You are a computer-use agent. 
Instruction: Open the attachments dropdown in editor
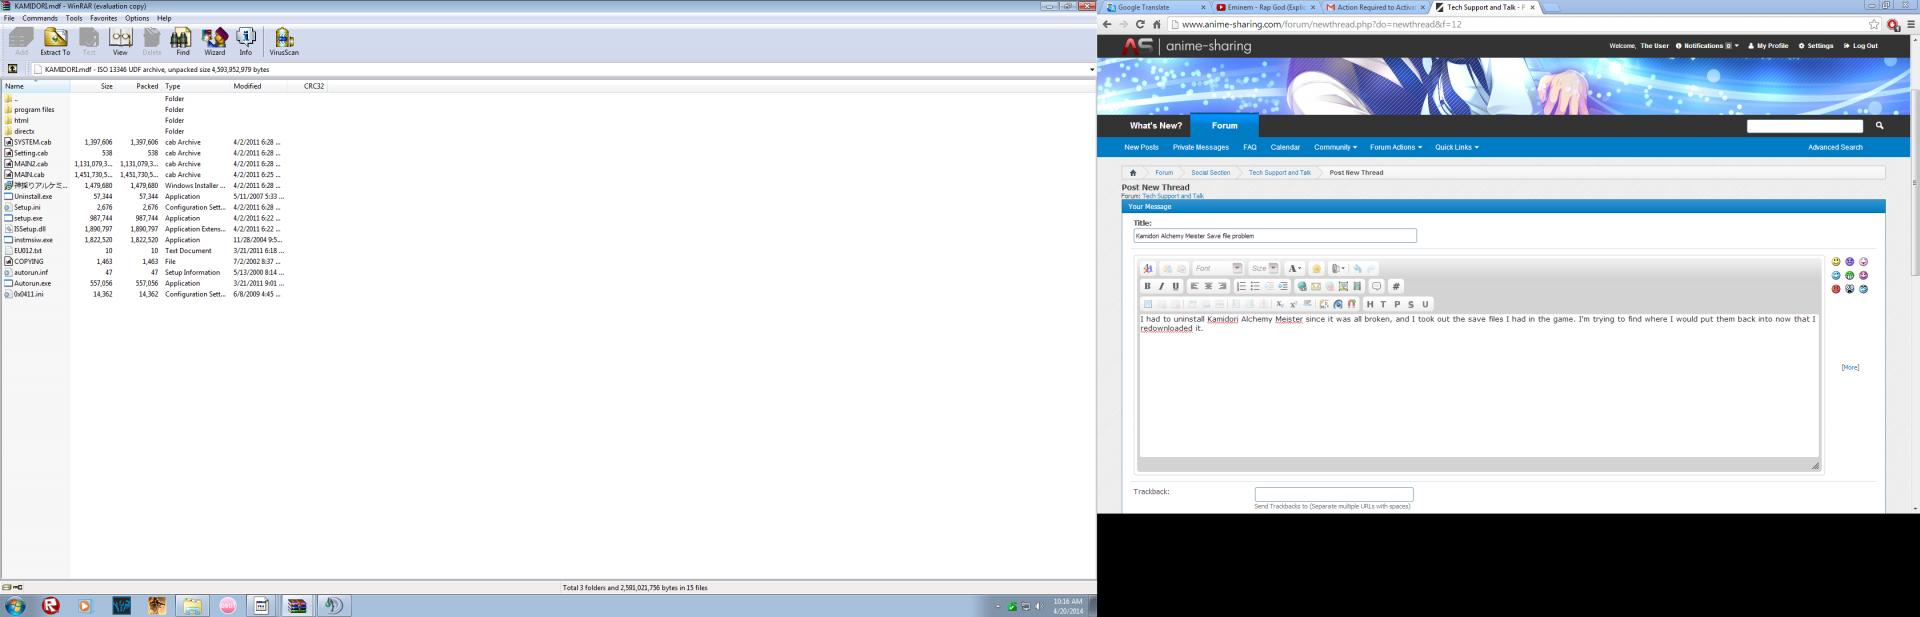[x=1338, y=268]
